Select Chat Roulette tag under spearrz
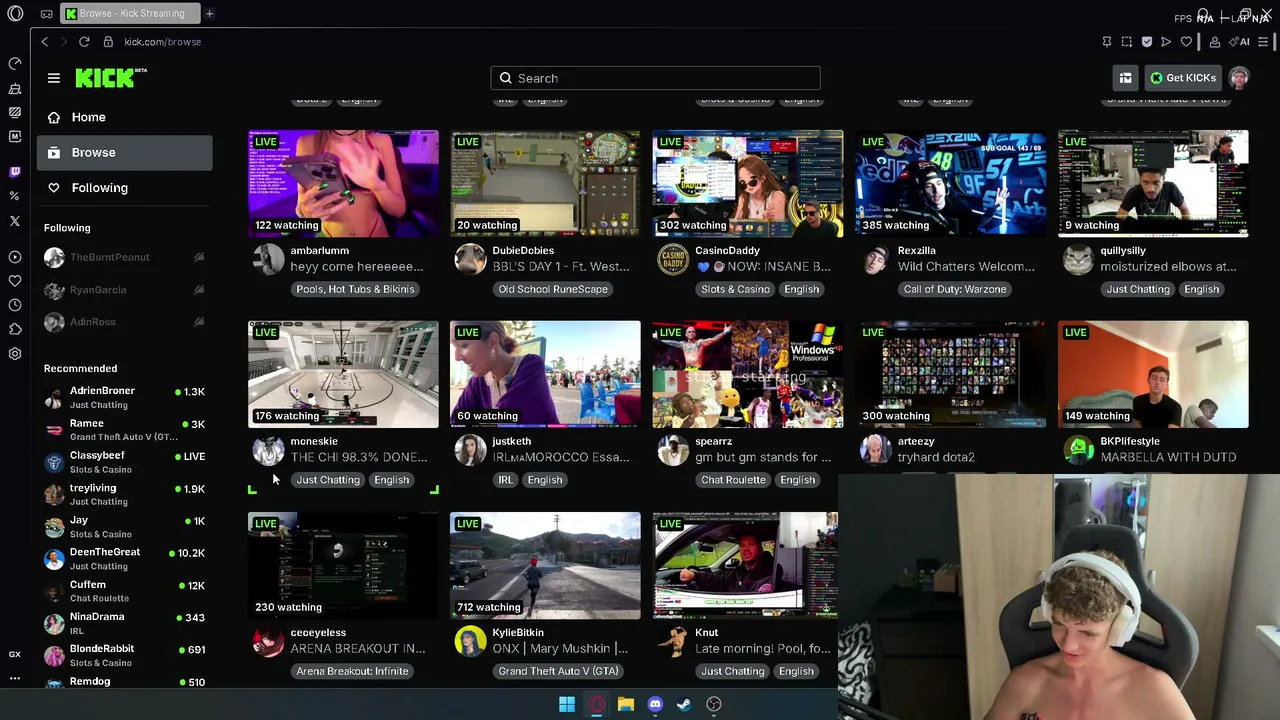 tap(733, 480)
